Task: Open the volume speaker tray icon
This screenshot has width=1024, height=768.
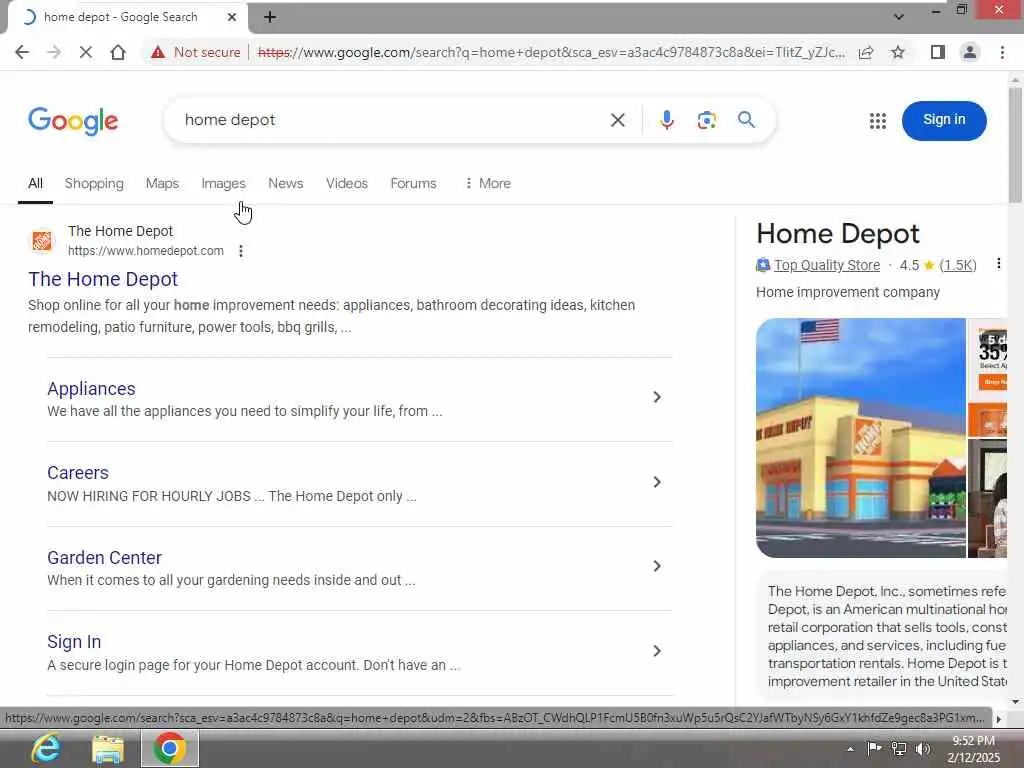Action: coord(923,748)
